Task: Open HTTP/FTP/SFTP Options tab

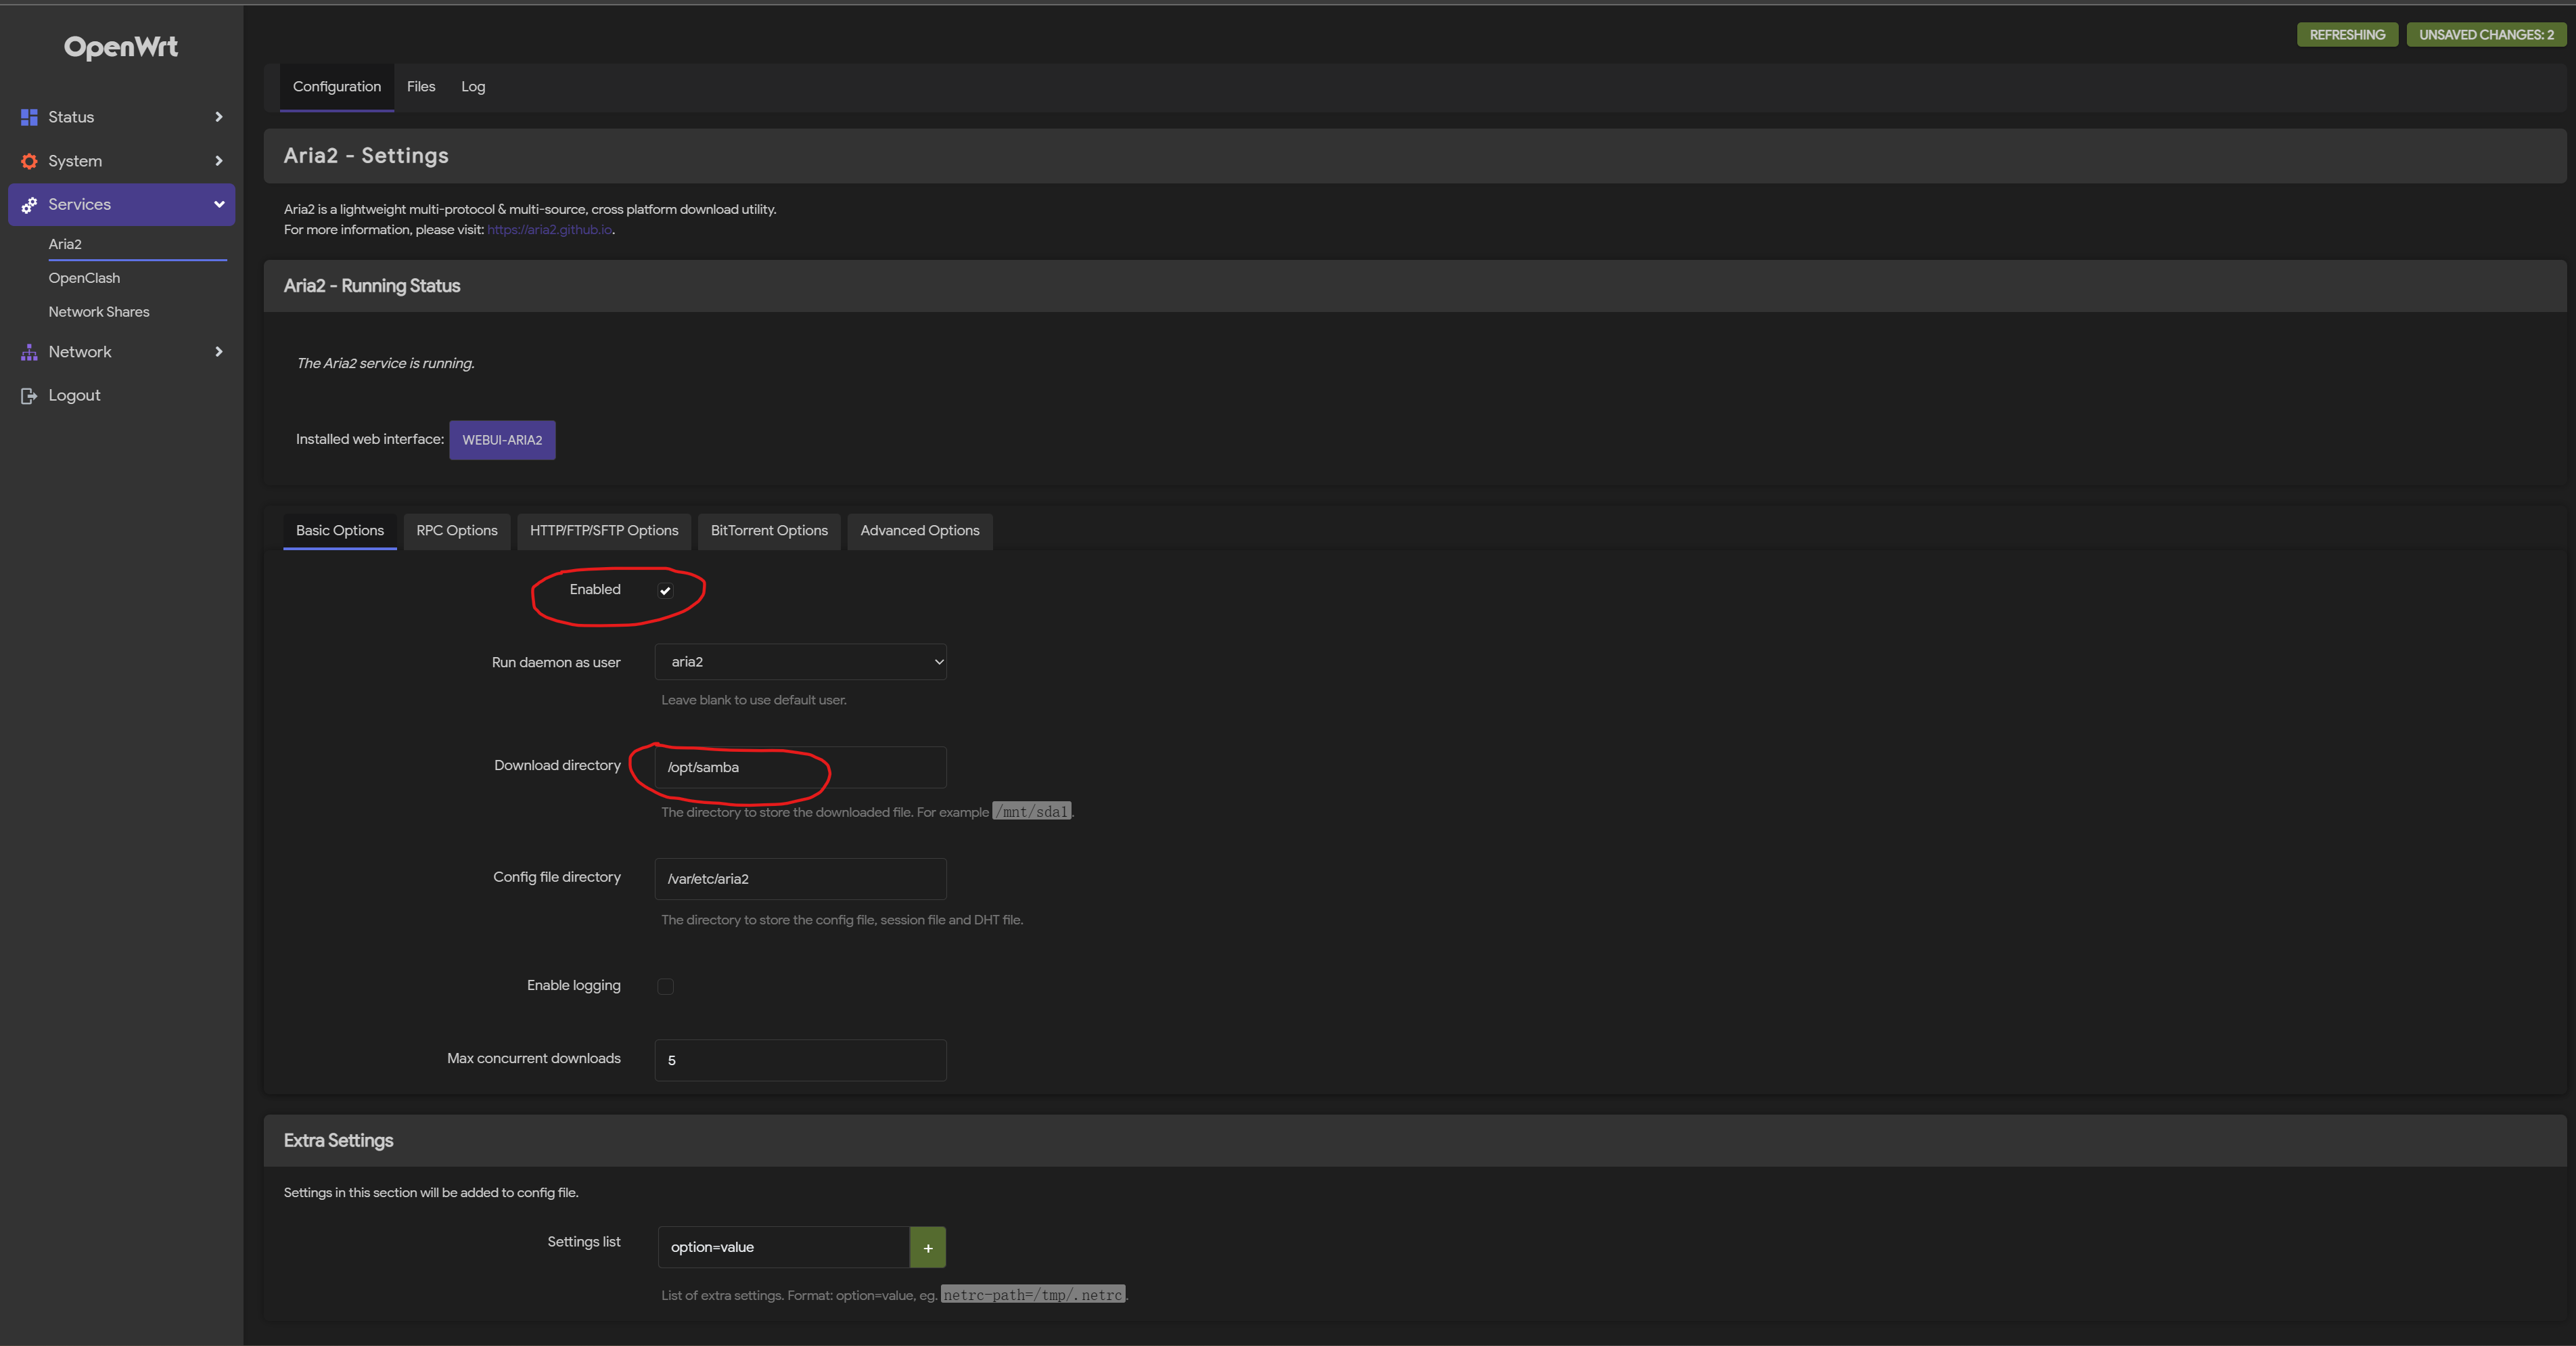Action: pyautogui.click(x=604, y=531)
